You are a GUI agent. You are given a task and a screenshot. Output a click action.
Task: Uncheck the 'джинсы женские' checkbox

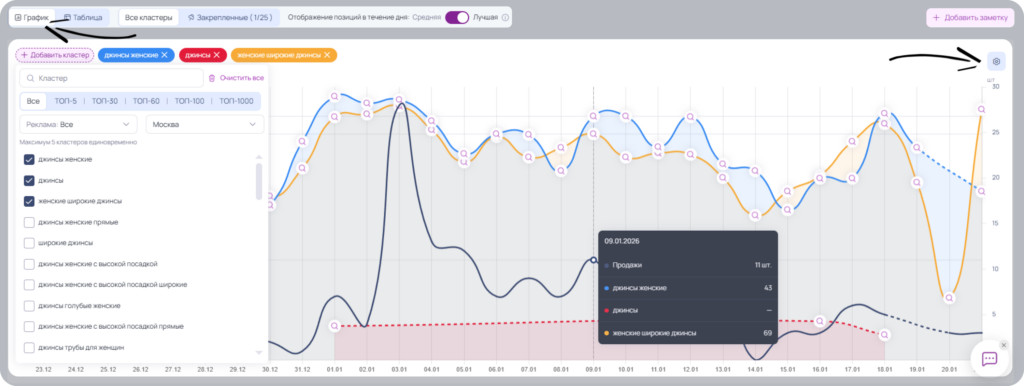(29, 159)
